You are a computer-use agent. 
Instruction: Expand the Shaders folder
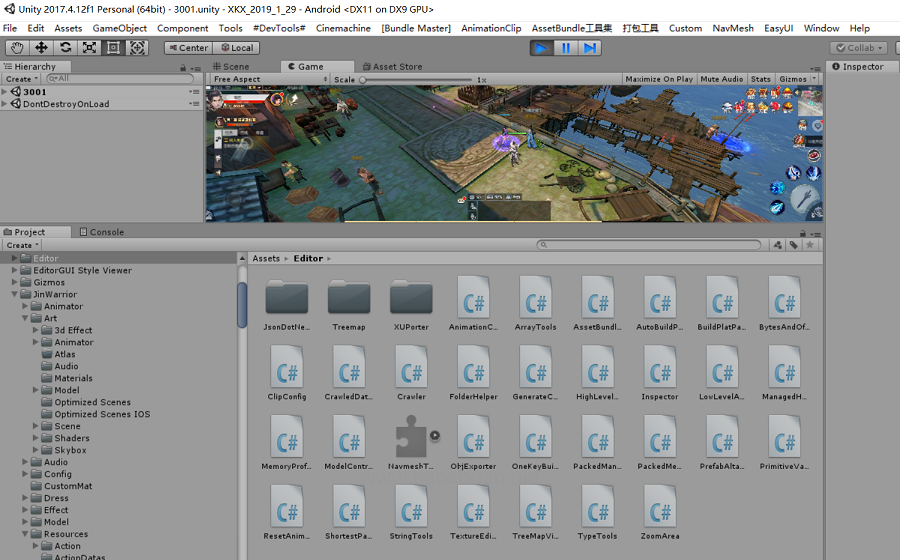36,438
